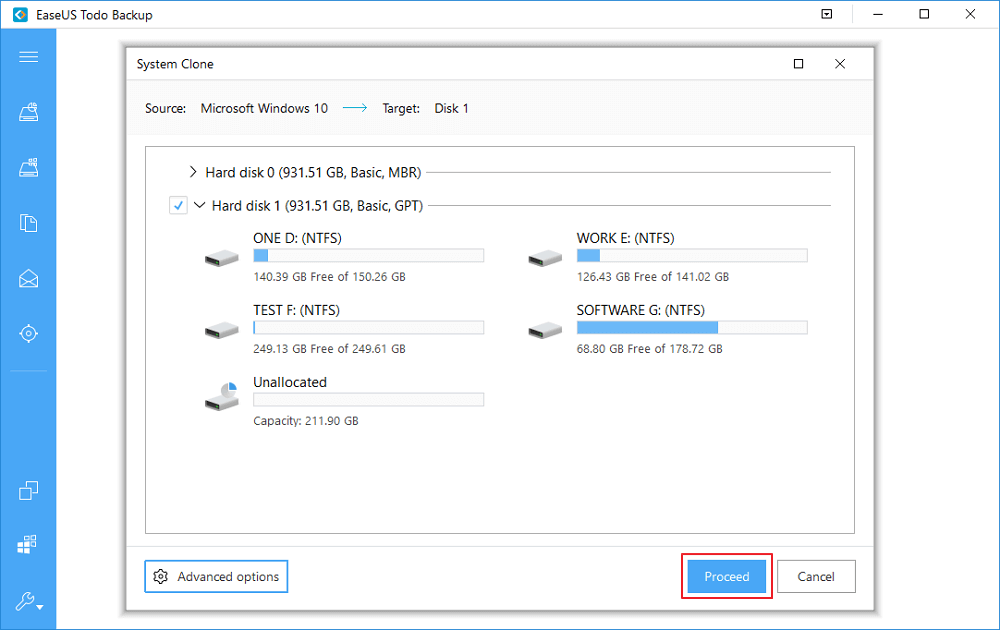The height and width of the screenshot is (630, 1000).
Task: Maximize the EaseUS Todo Backup main window
Action: [x=924, y=14]
